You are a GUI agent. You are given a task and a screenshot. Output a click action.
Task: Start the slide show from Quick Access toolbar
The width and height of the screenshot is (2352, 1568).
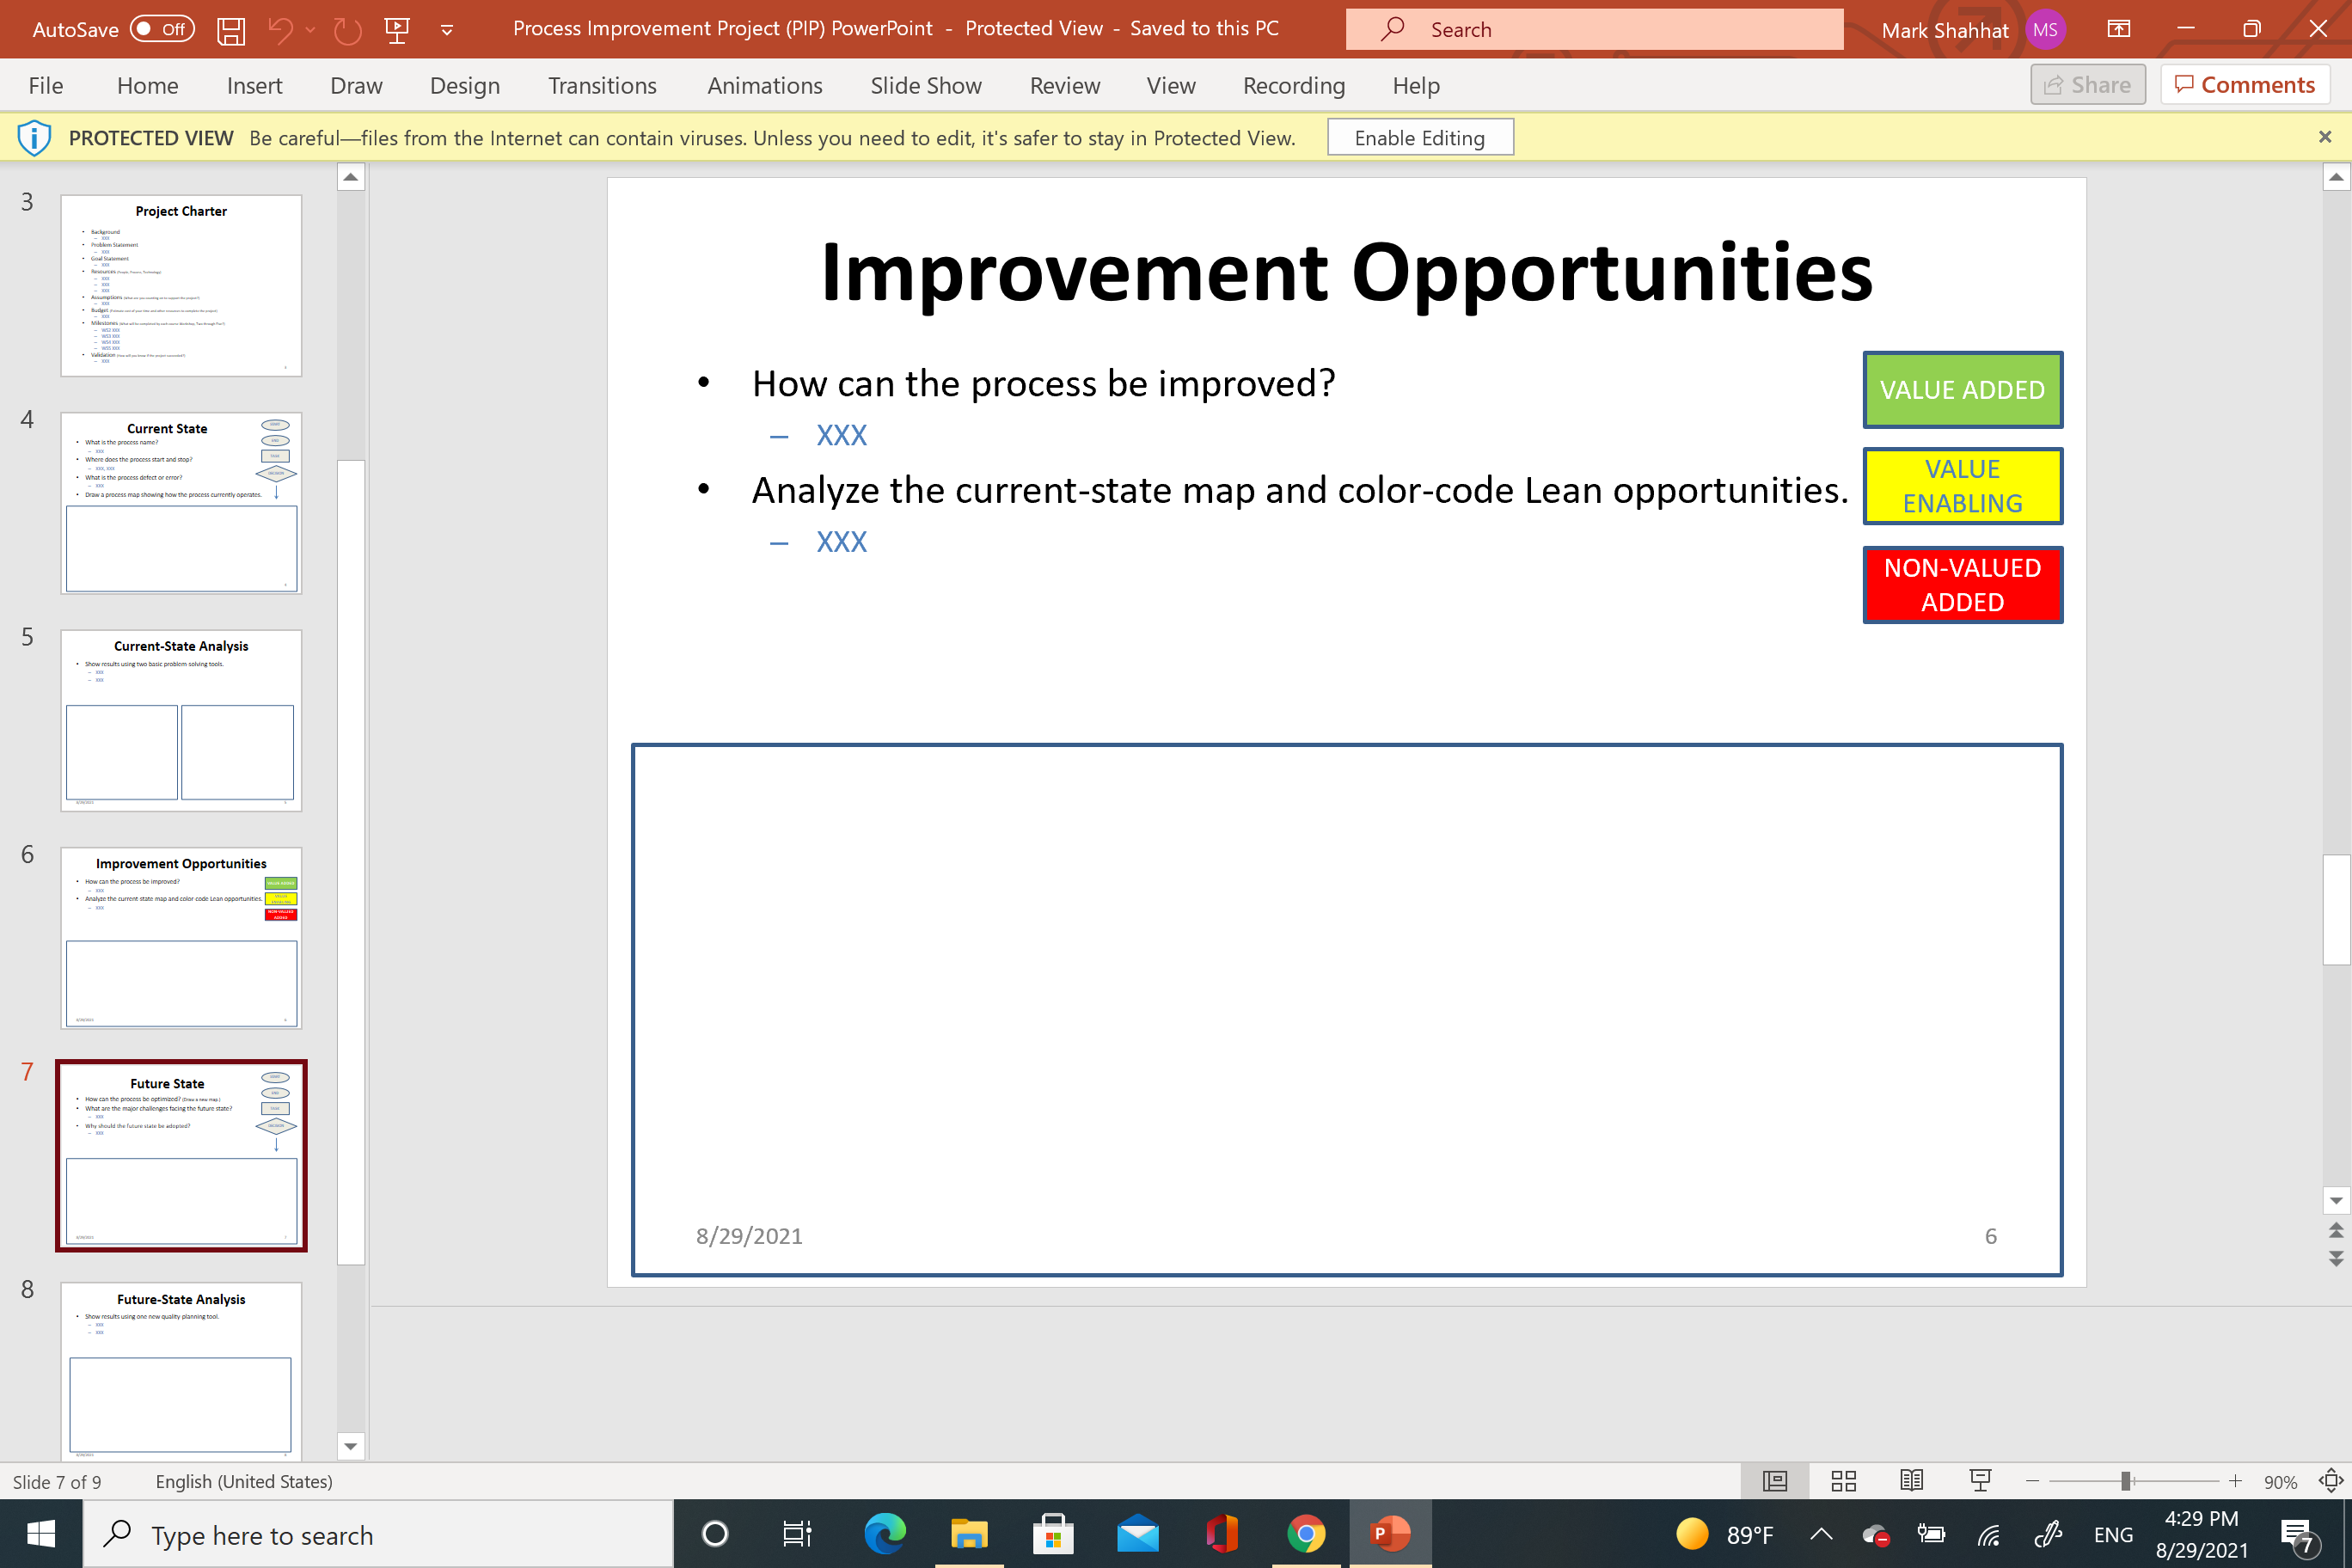(x=397, y=29)
